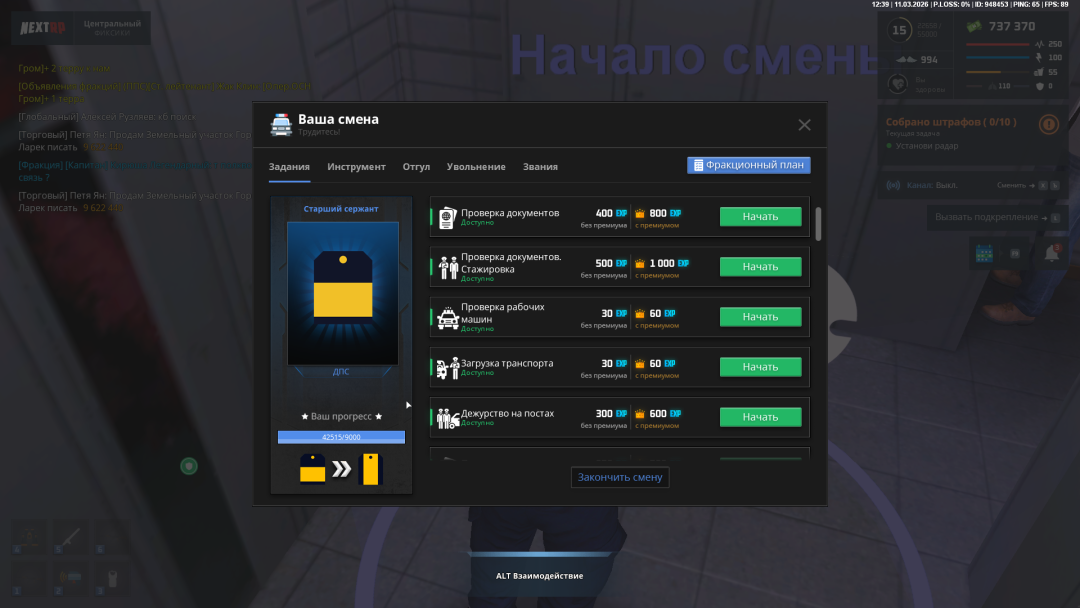Image resolution: width=1080 pixels, height=608 pixels.
Task: Select the body armor in hotbar slot 3
Action: click(x=112, y=578)
